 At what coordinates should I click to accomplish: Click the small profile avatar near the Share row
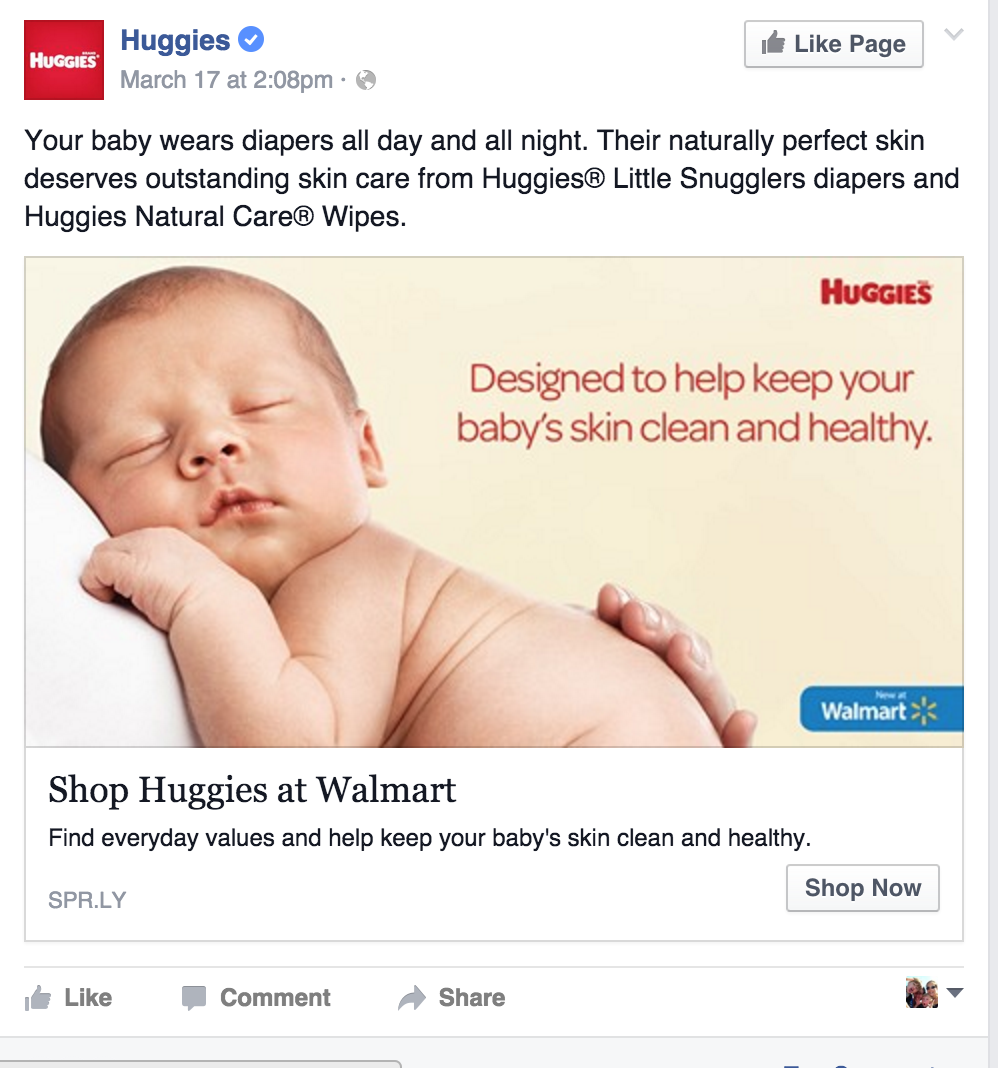[922, 993]
